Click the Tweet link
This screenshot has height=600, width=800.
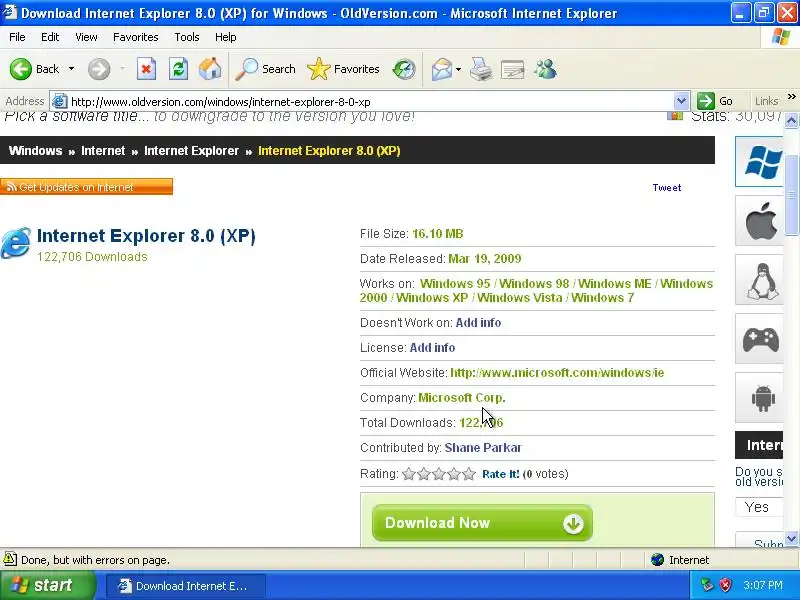(x=666, y=188)
